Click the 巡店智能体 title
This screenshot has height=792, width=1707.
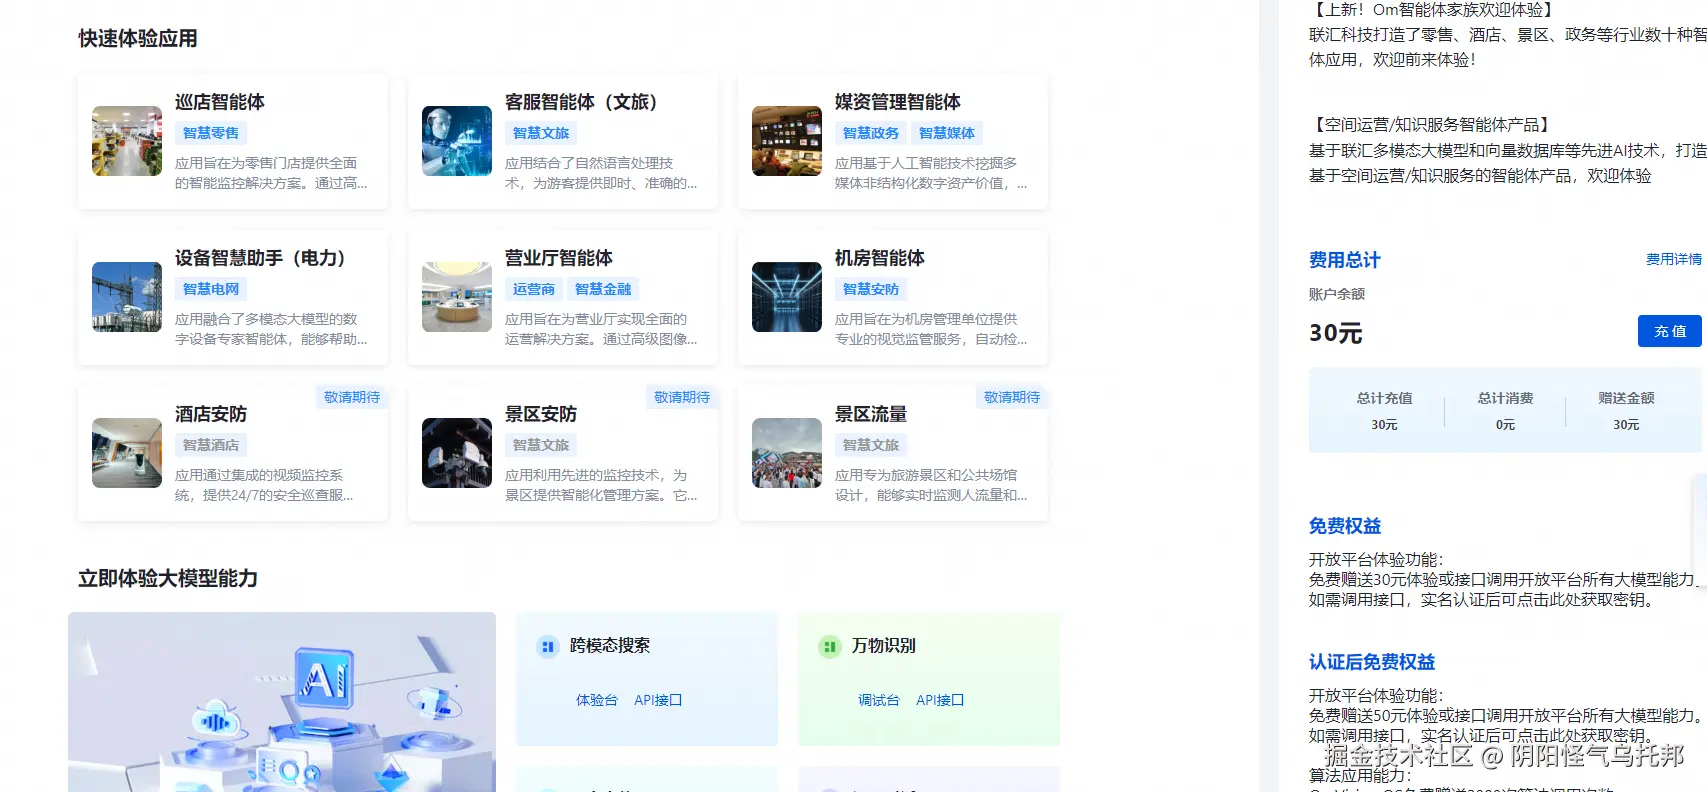[x=220, y=102]
